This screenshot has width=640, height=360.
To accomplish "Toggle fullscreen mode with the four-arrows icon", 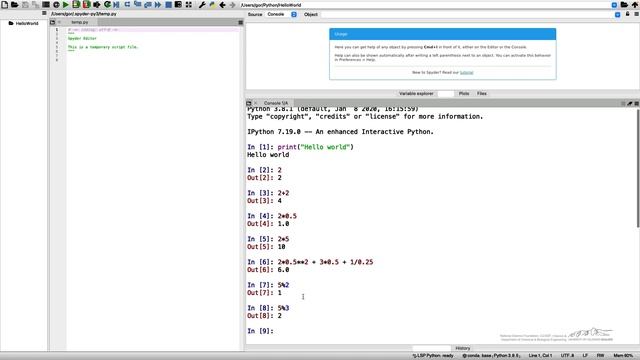I will pos(189,5).
